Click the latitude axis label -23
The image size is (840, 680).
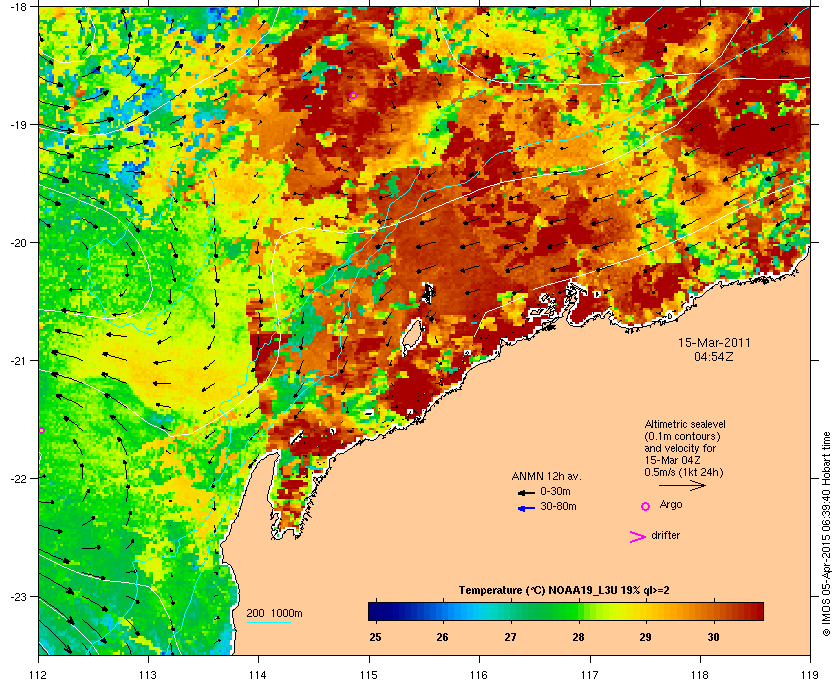point(19,596)
